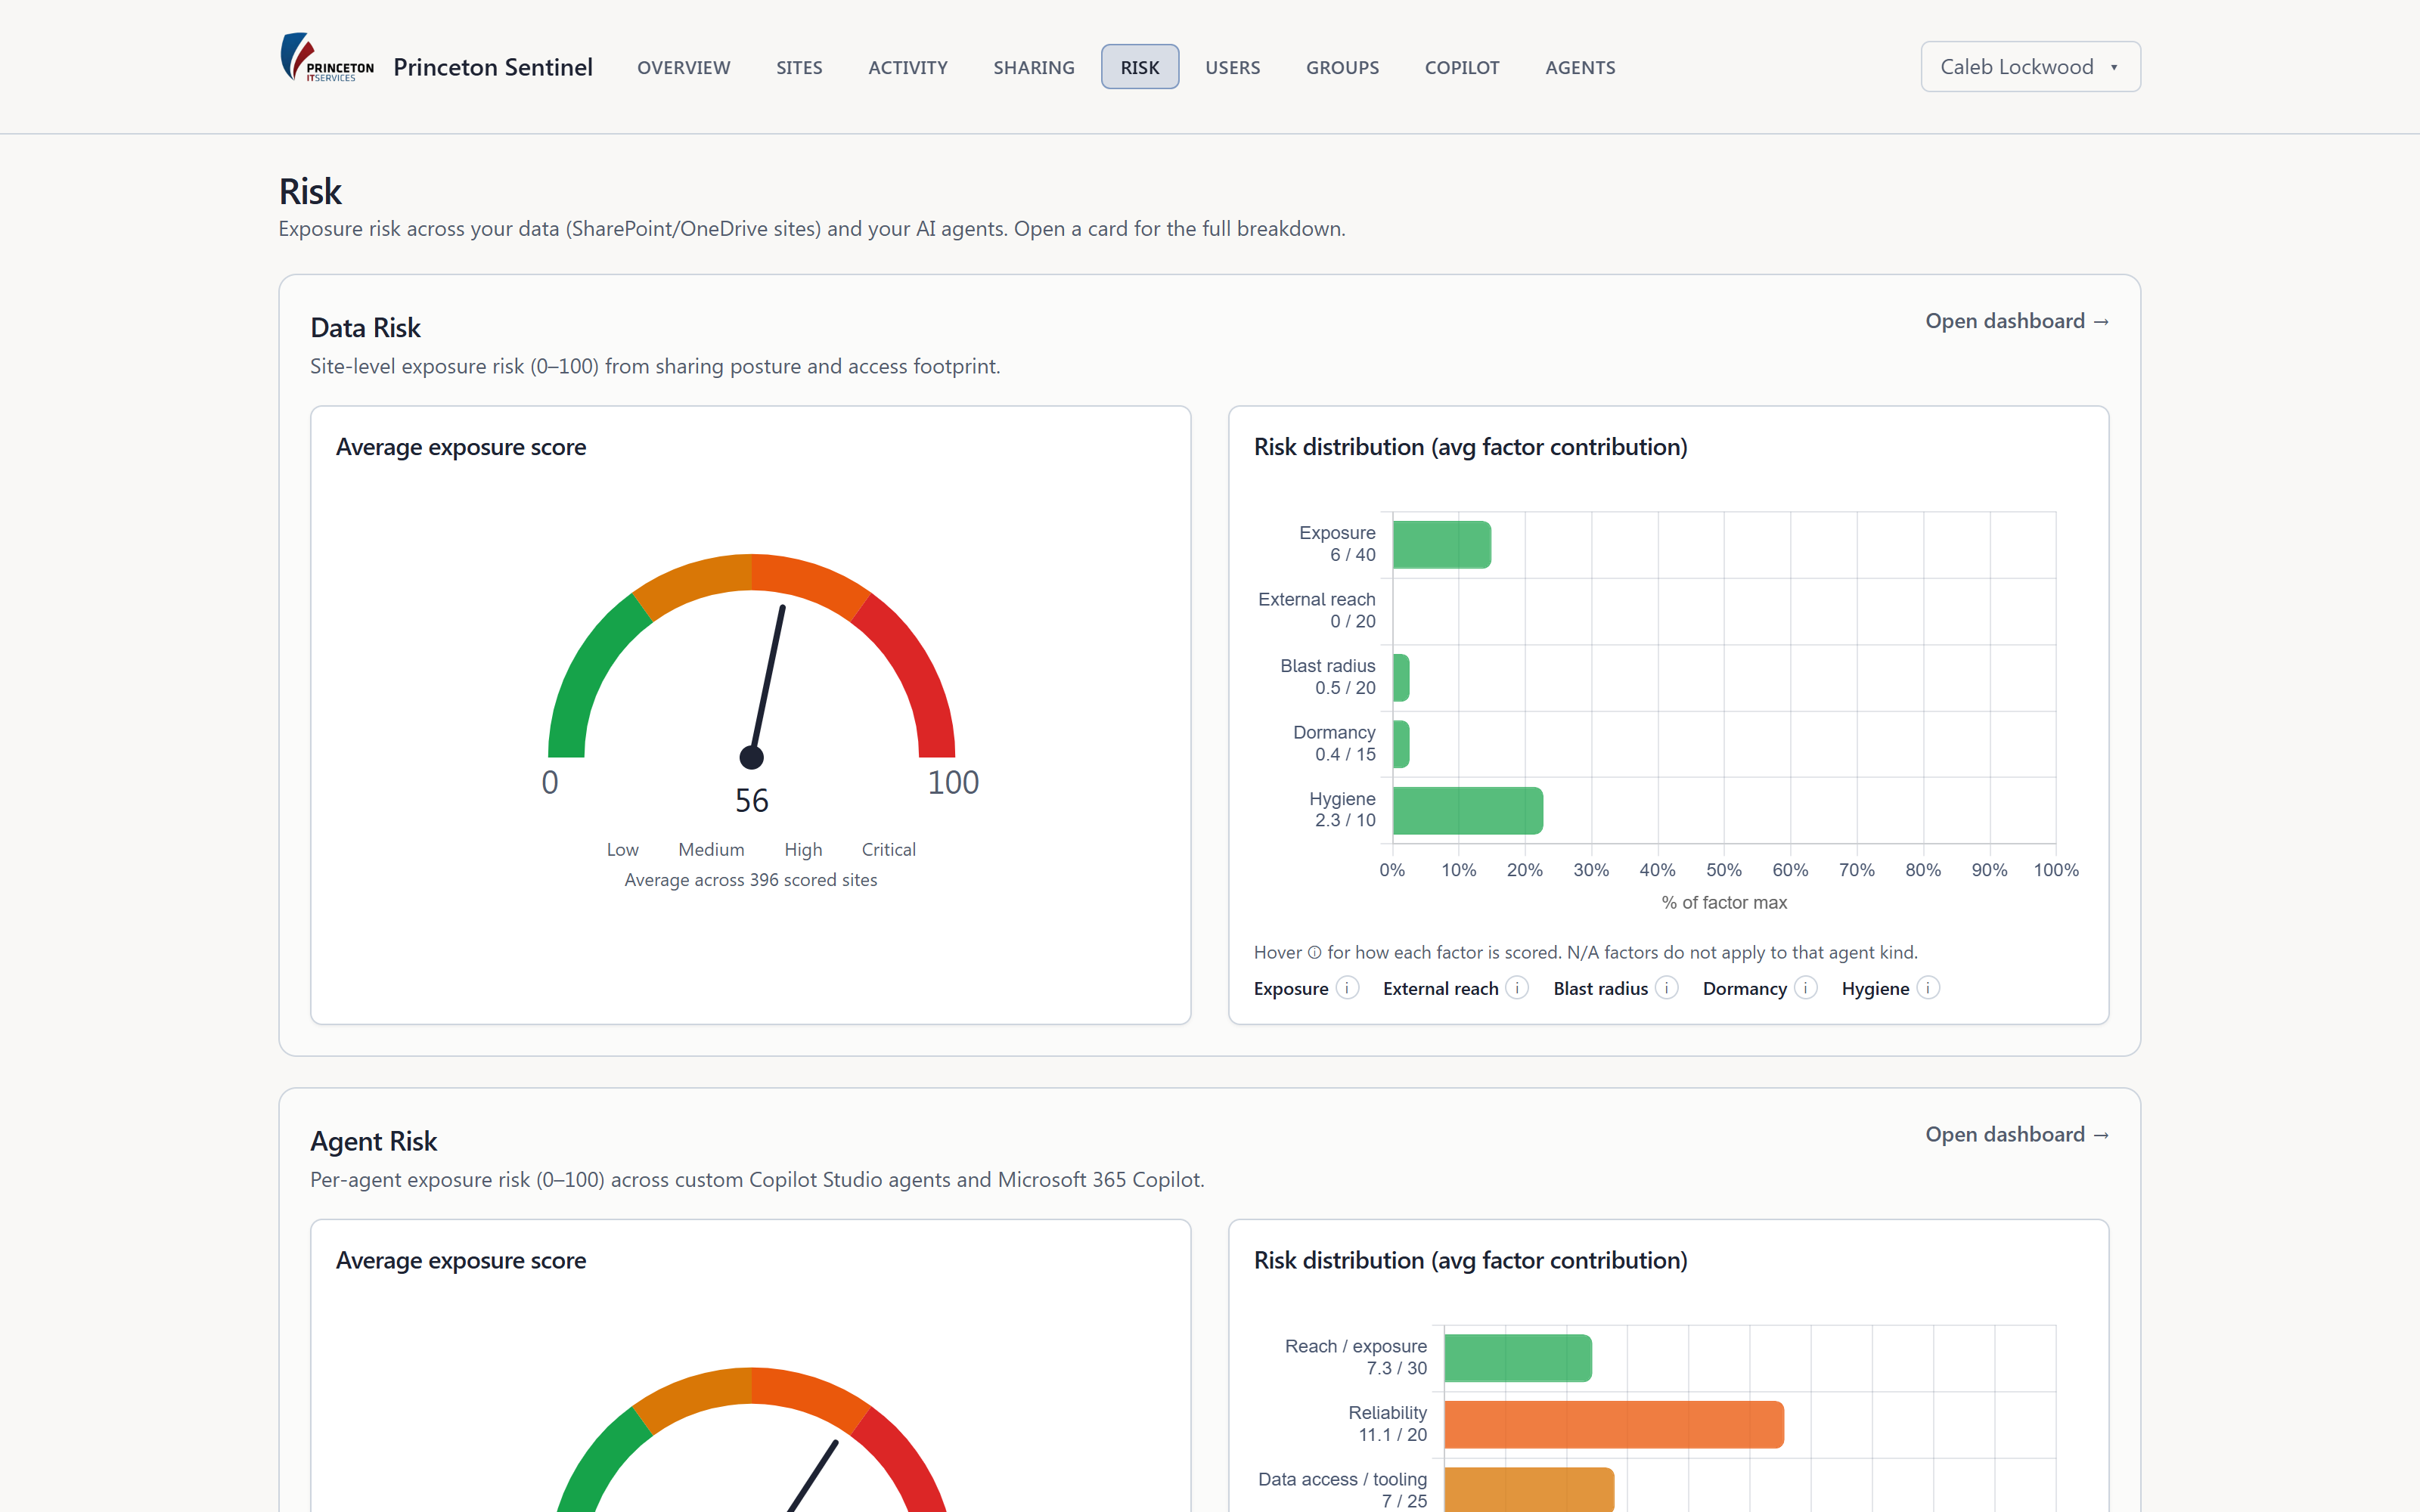Open the Users tab
This screenshot has width=2420, height=1512.
click(x=1232, y=67)
